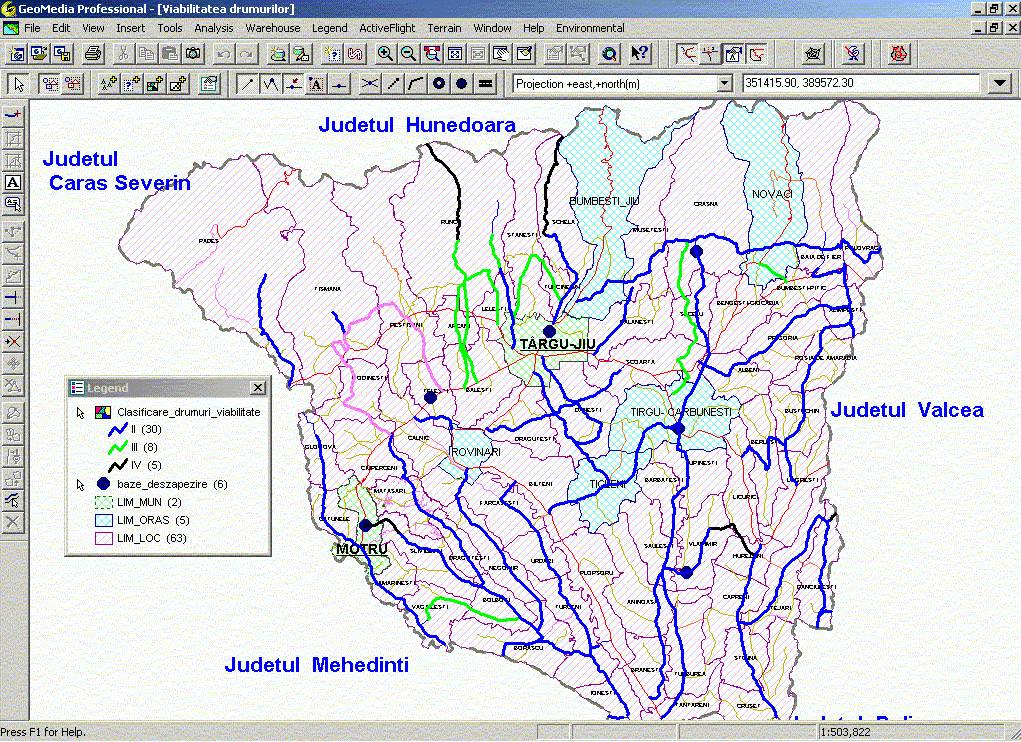
Task: Toggle selectability arrow for Clasificare_drumuri_viabilitate
Action: click(81, 413)
